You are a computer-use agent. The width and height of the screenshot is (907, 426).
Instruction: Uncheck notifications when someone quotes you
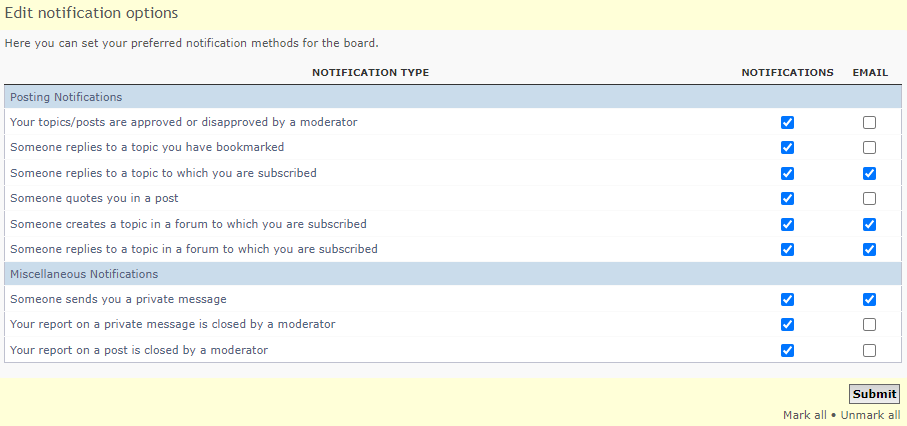[x=787, y=199]
